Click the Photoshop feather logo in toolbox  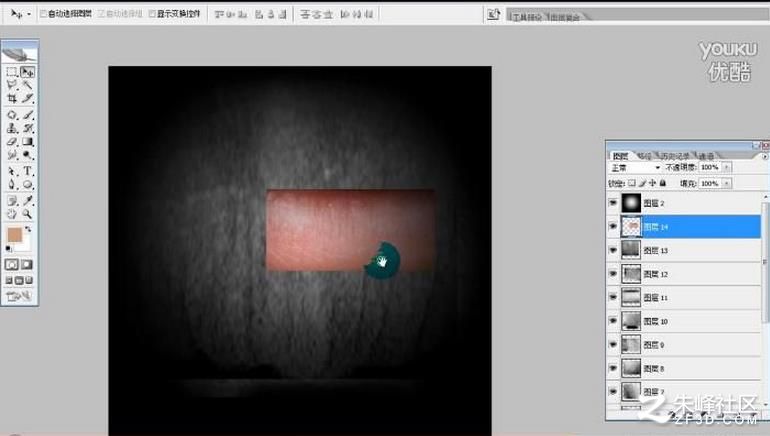point(20,53)
